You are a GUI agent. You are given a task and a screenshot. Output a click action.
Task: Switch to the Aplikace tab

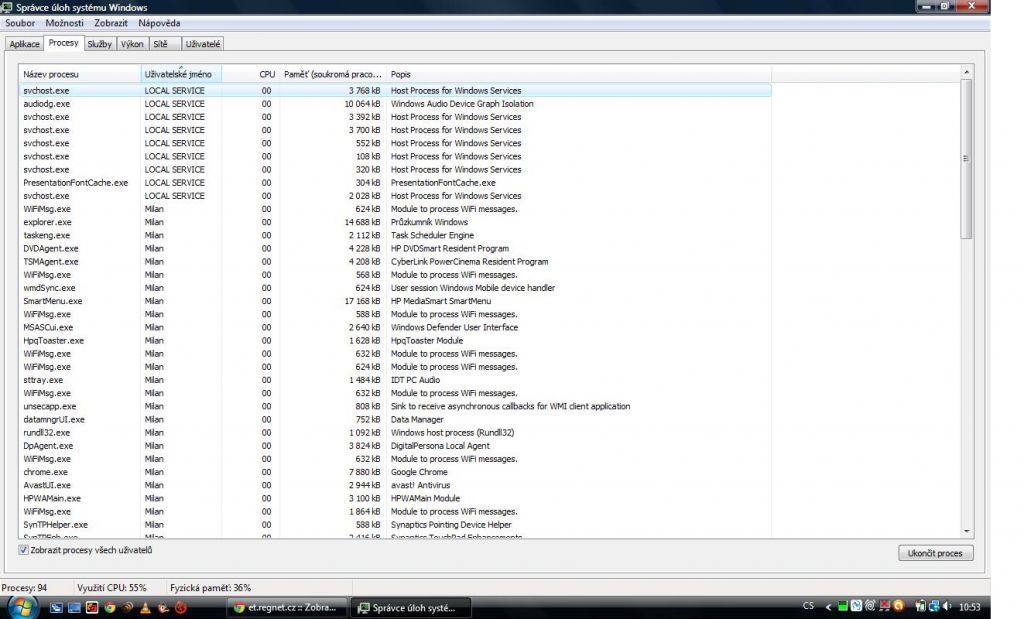click(24, 44)
